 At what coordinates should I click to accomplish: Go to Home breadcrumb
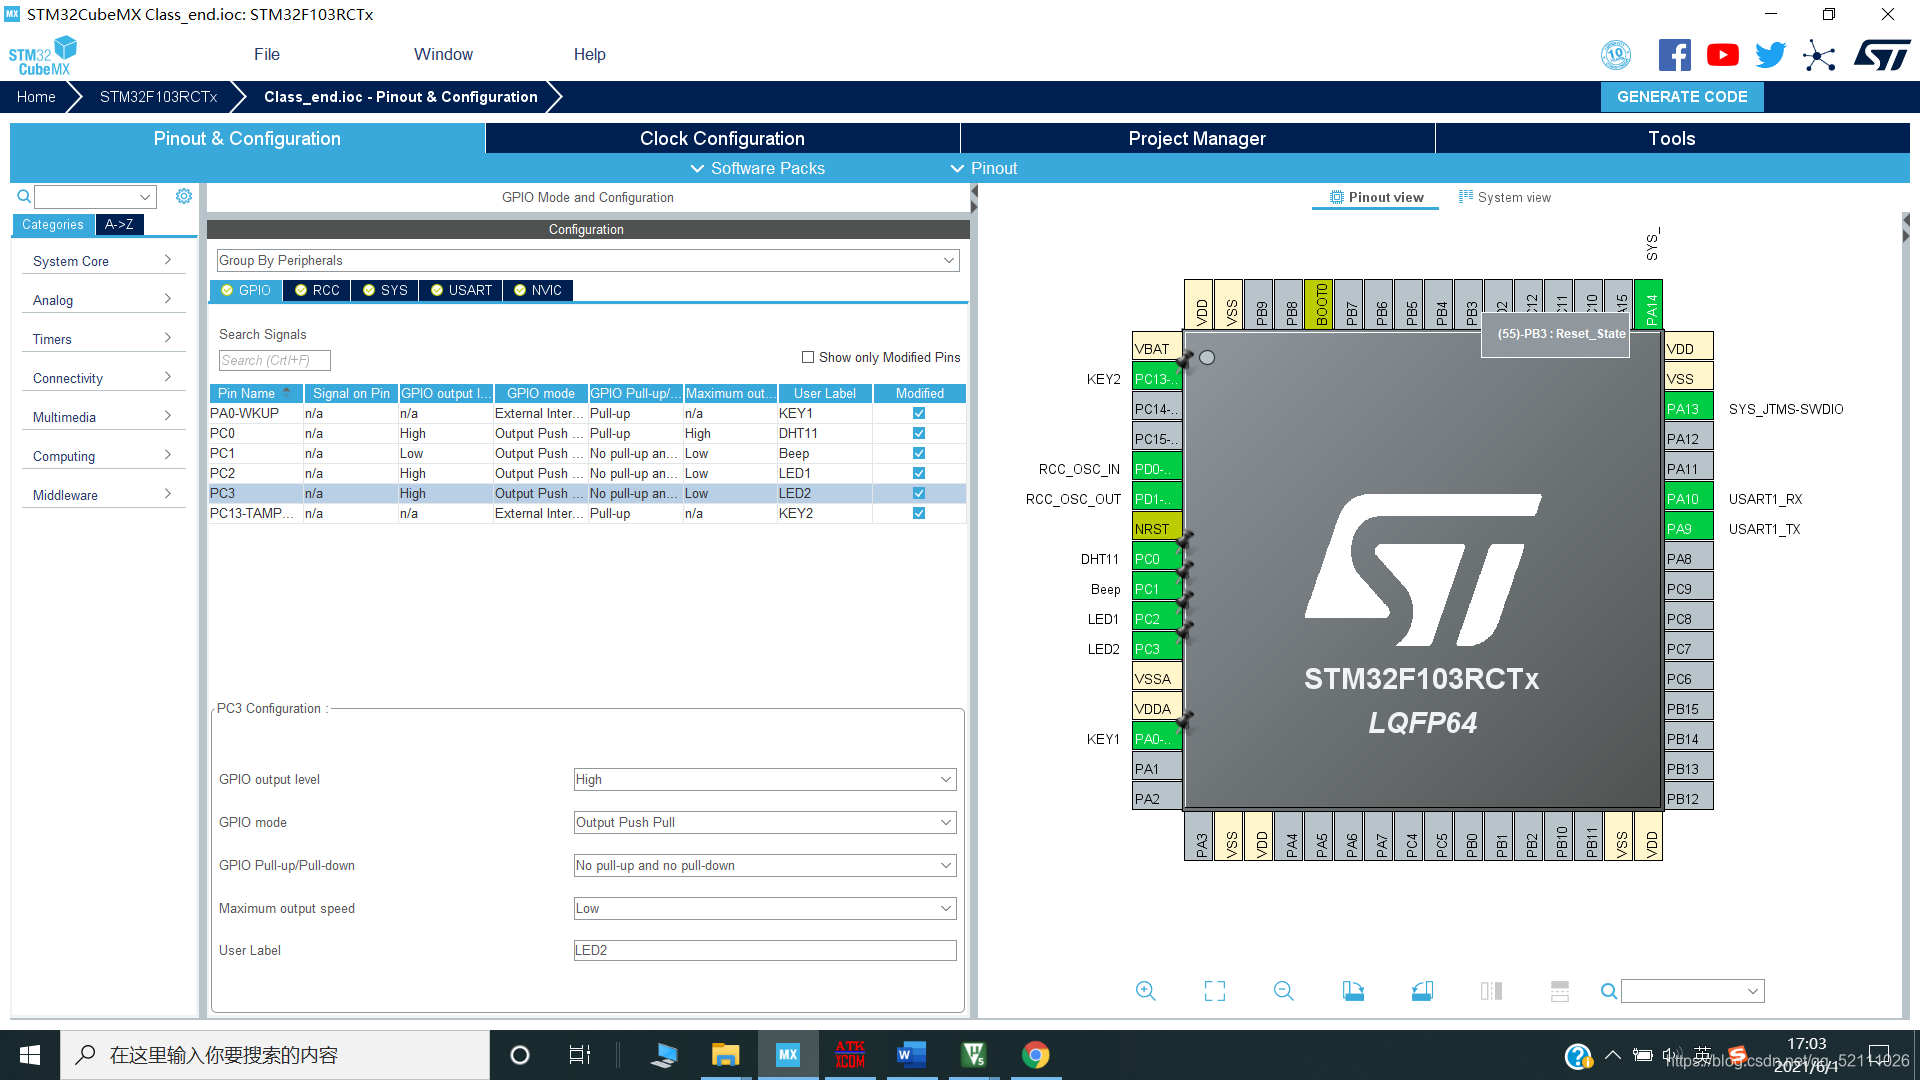36,97
